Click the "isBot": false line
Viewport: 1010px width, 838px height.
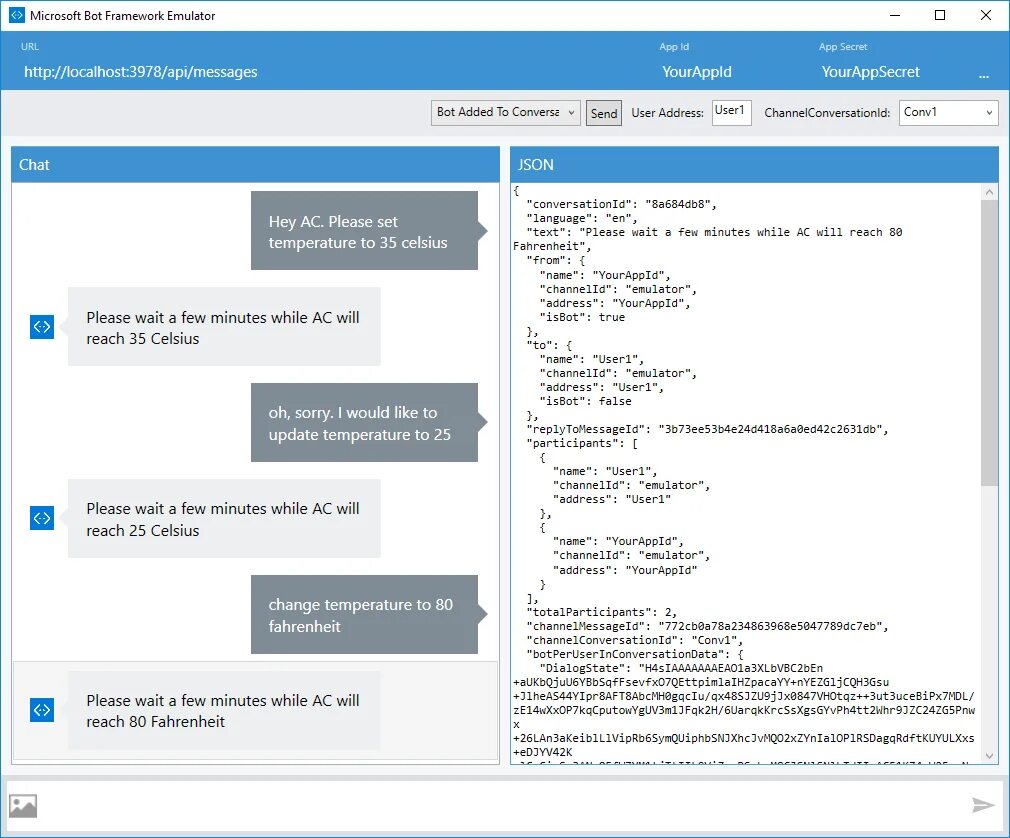(586, 401)
